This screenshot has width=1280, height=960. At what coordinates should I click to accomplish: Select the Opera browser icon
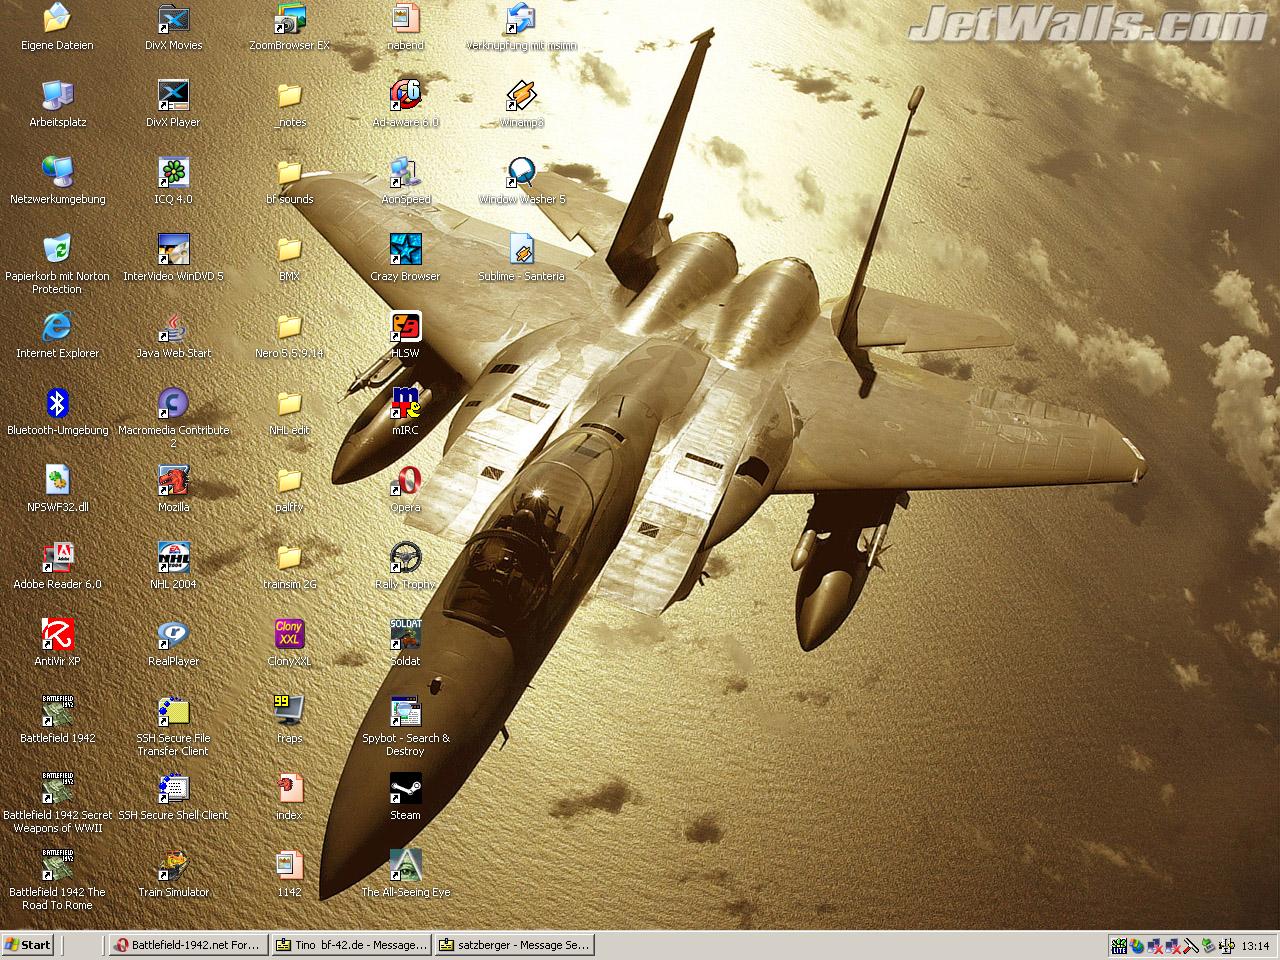pos(405,481)
